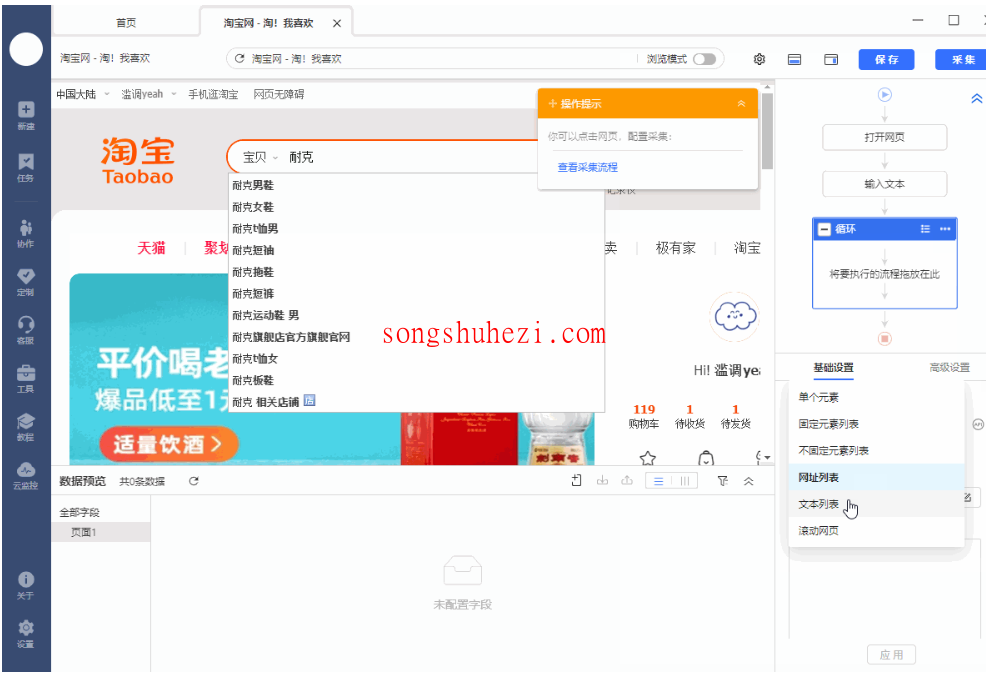Collapse the 循环 loop block with minus button
The width and height of the screenshot is (986, 682).
pyautogui.click(x=824, y=229)
